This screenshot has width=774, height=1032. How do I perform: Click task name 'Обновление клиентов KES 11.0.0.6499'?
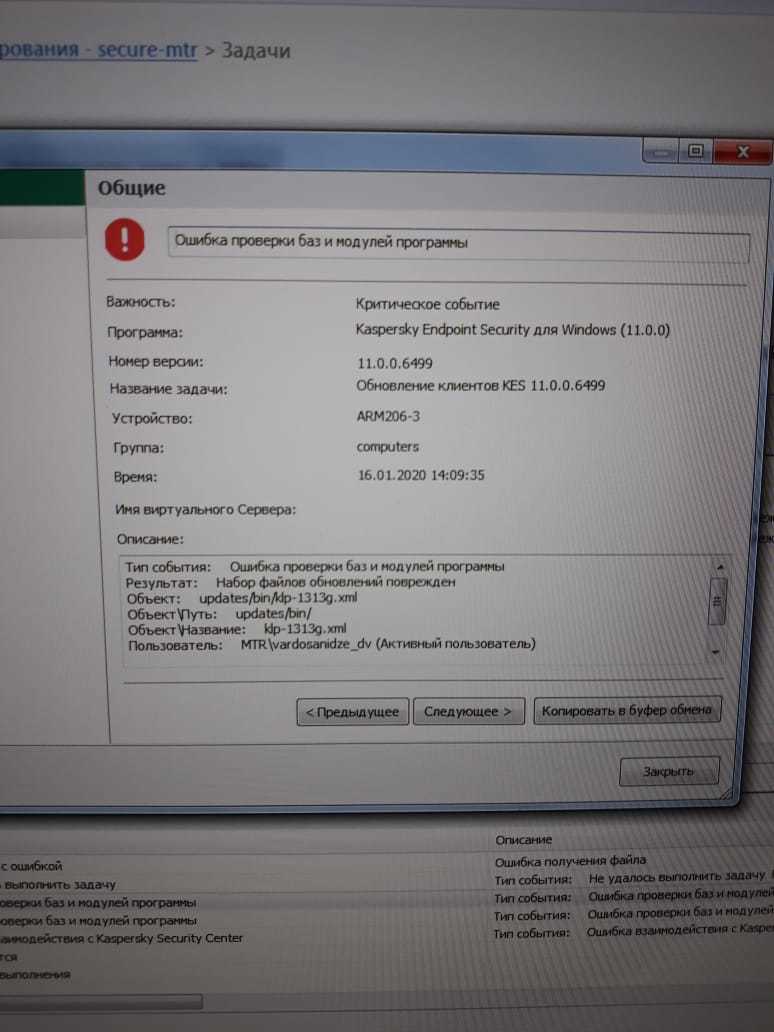pyautogui.click(x=480, y=385)
